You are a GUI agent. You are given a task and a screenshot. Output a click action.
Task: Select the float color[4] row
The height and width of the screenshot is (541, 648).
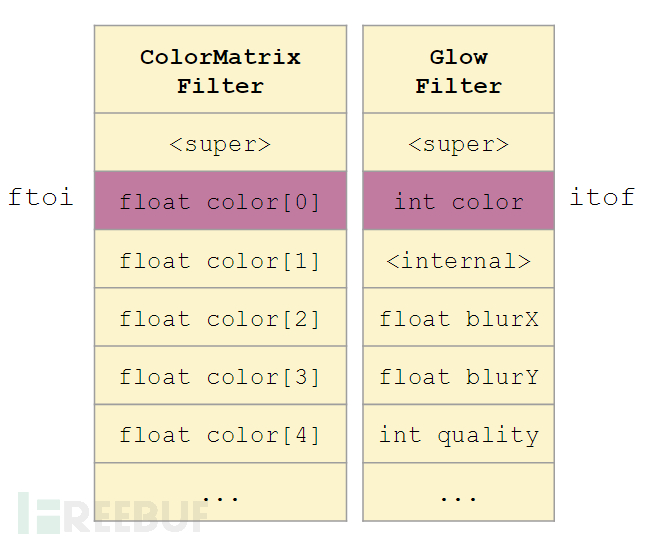pyautogui.click(x=220, y=434)
